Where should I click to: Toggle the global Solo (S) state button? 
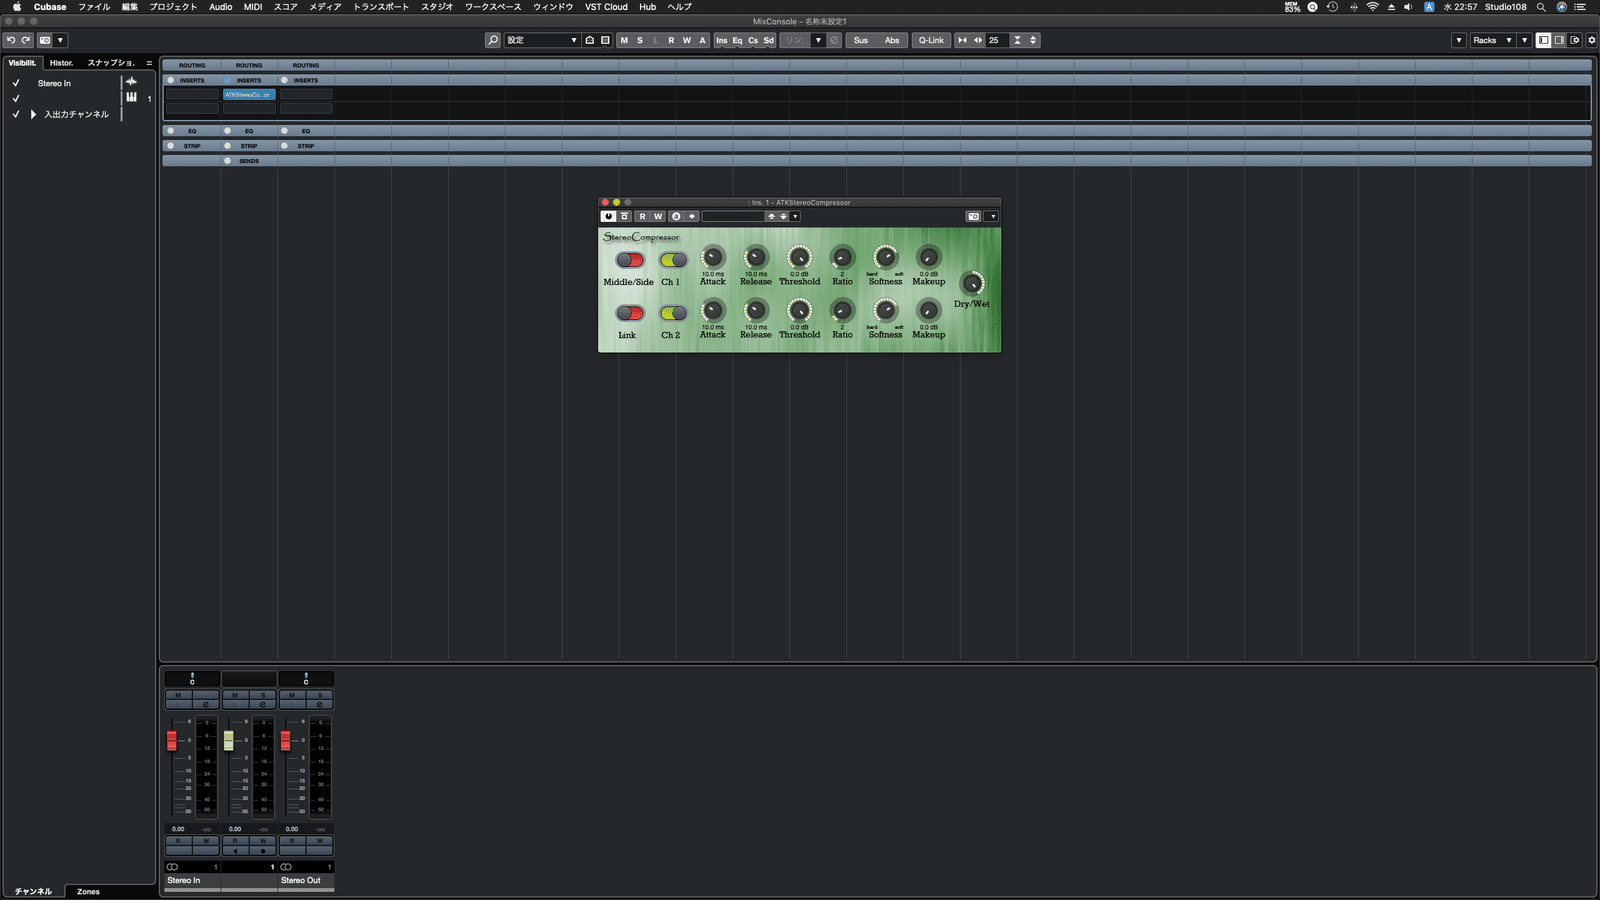(640, 40)
